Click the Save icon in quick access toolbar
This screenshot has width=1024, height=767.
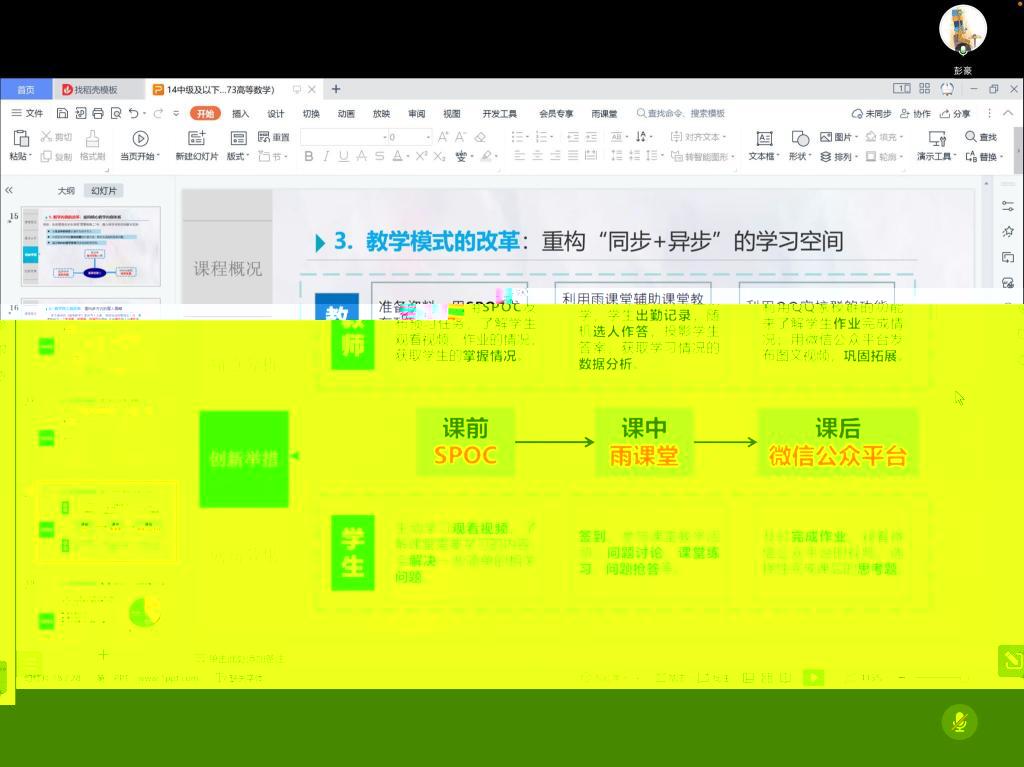[62, 113]
